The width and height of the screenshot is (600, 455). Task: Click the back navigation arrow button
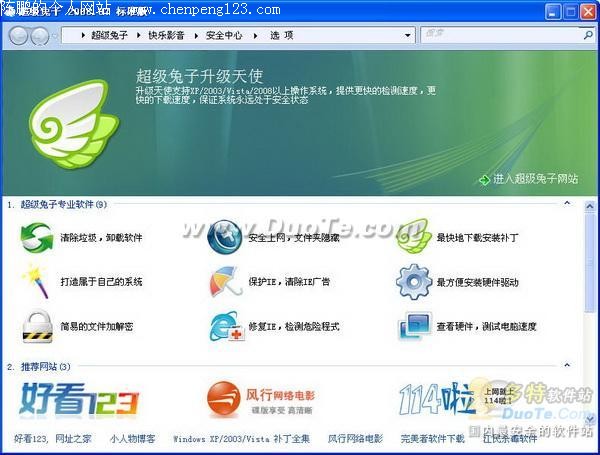(18, 36)
